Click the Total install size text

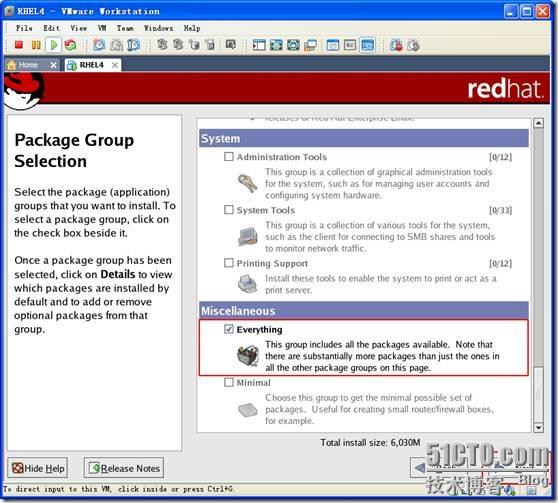click(370, 442)
